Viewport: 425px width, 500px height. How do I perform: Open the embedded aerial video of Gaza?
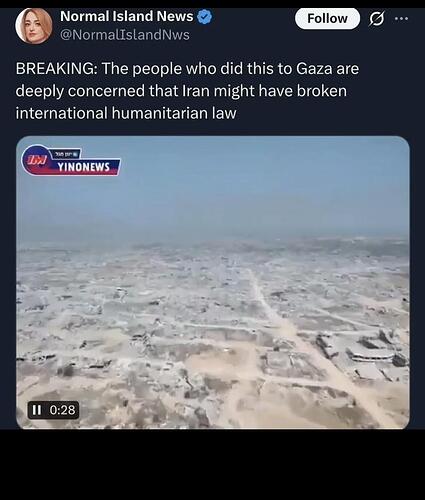point(213,282)
